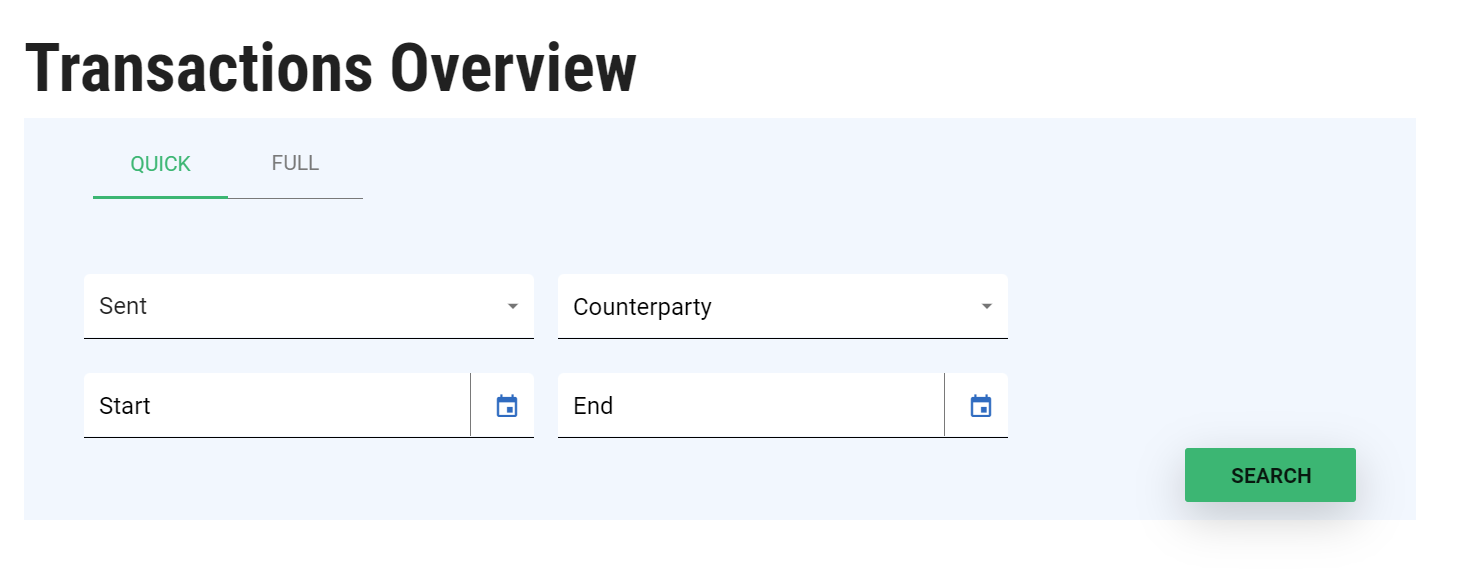Click the divider beside the Start calendar icon
The height and width of the screenshot is (569, 1462).
pyautogui.click(x=470, y=405)
